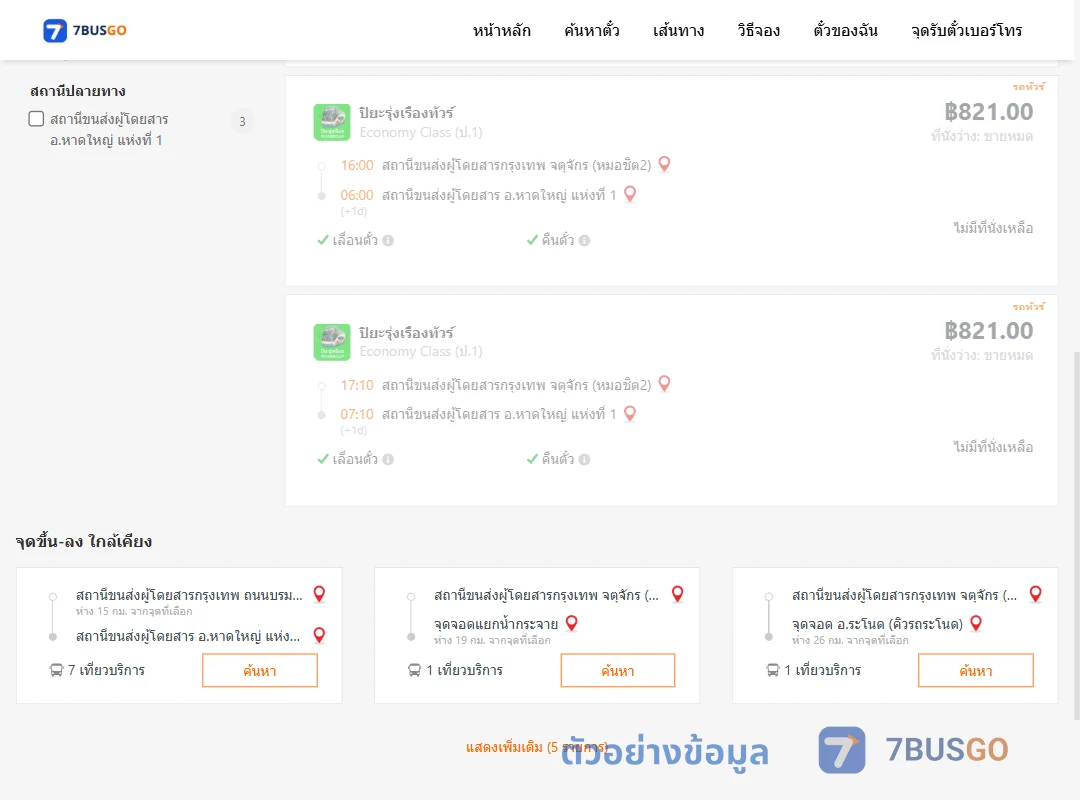Viewport: 1080px width, 800px height.
Task: Click info icon next to เลื่อนตั๋ว in 16:00 trip
Action: (x=388, y=240)
